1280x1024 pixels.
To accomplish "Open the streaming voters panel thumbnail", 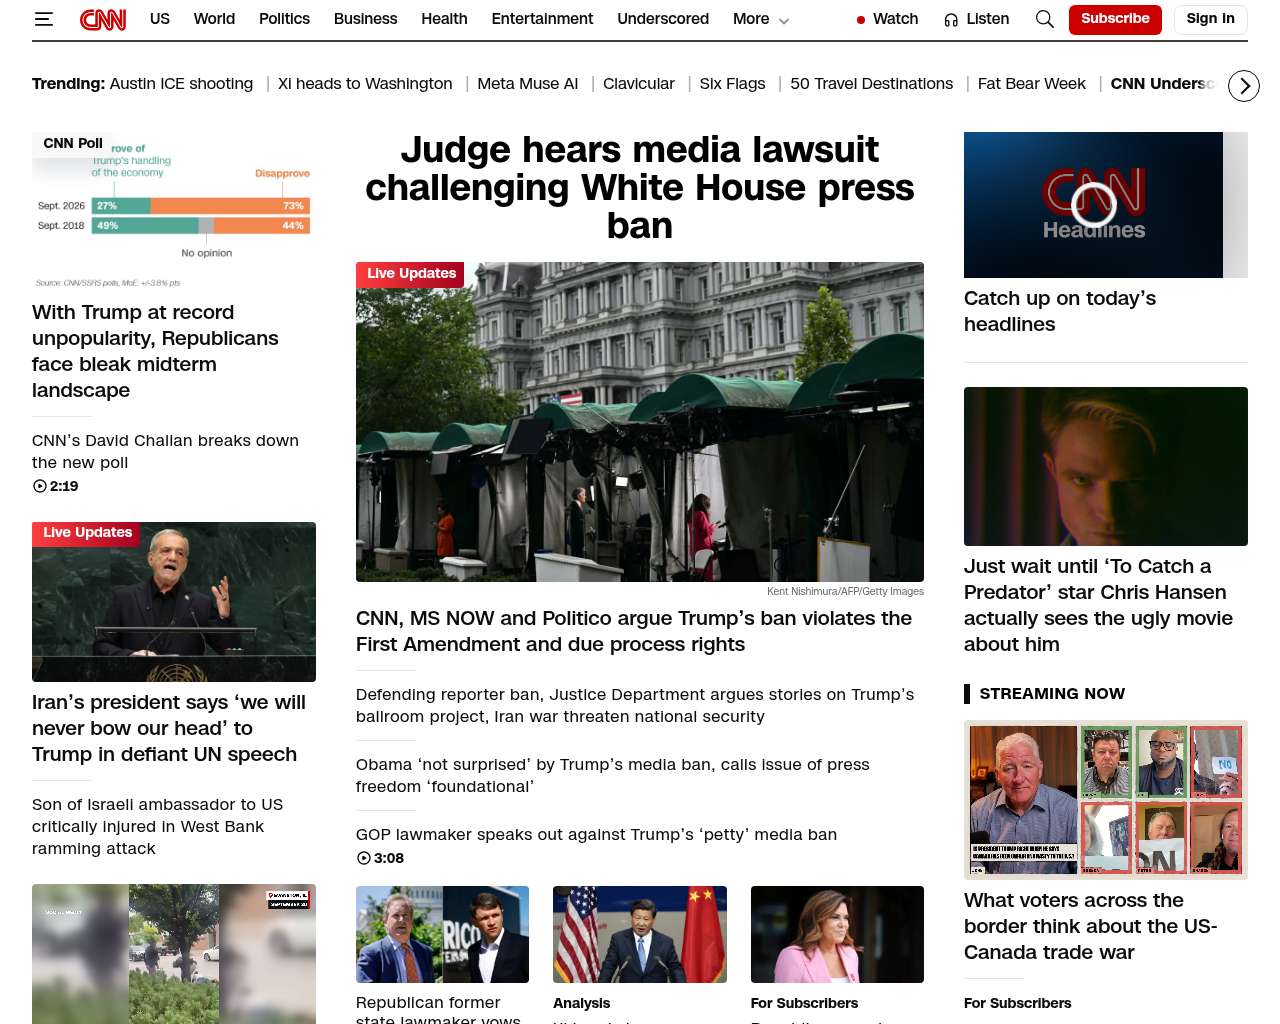I will coord(1106,800).
